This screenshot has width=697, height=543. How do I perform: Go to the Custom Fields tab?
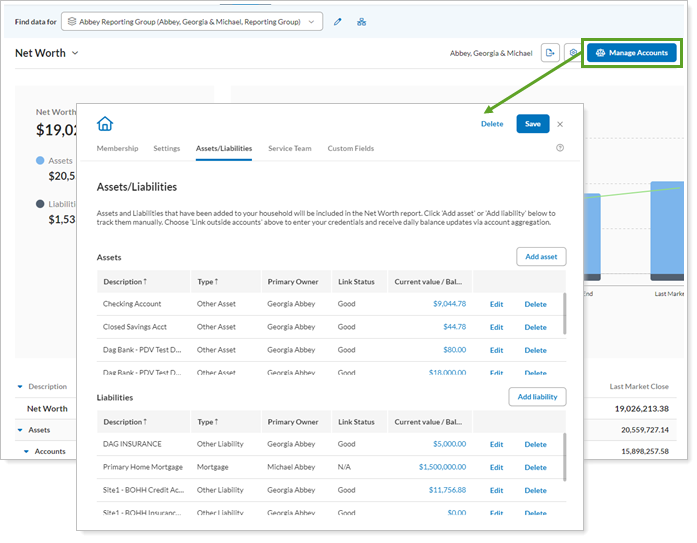[350, 148]
